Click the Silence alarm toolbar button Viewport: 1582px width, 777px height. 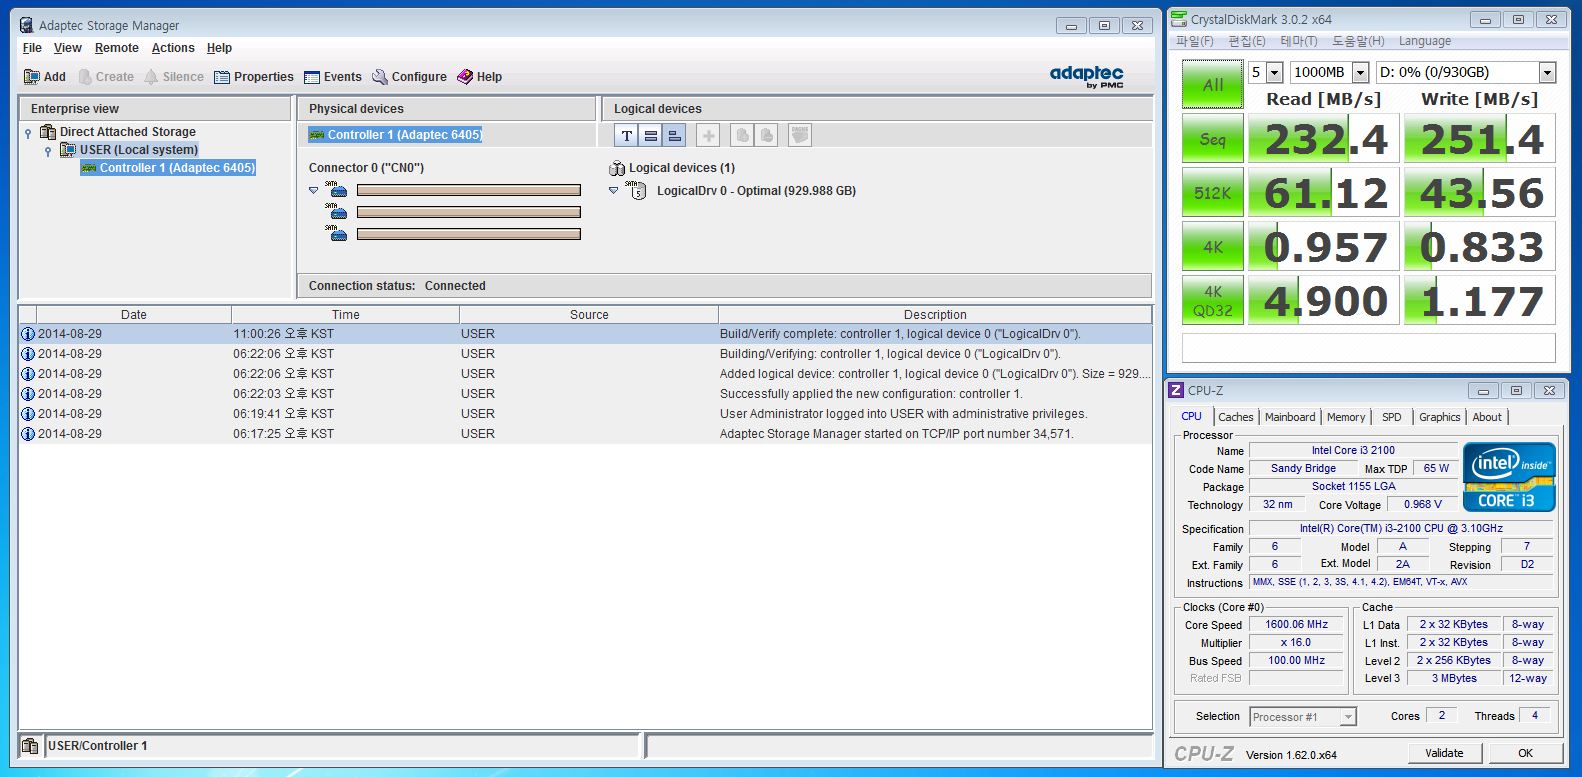click(x=174, y=77)
